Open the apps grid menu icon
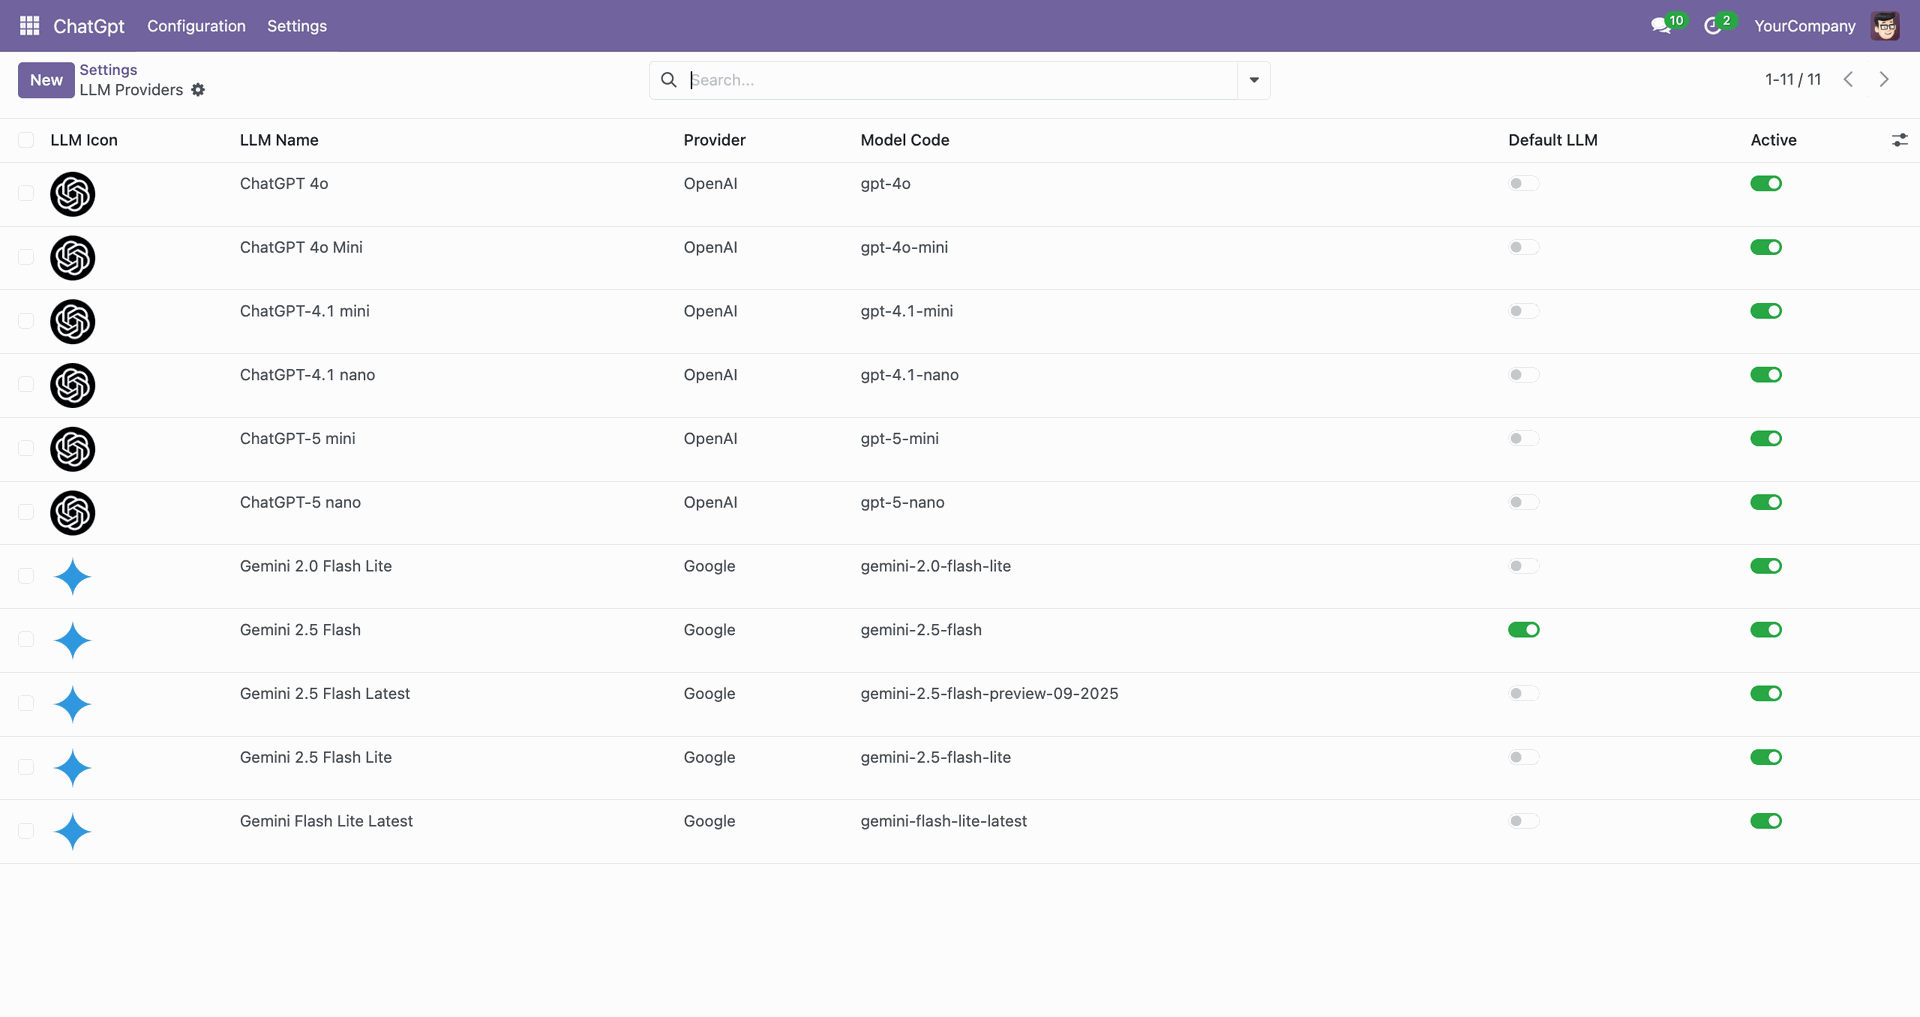Image resolution: width=1920 pixels, height=1017 pixels. coord(29,26)
